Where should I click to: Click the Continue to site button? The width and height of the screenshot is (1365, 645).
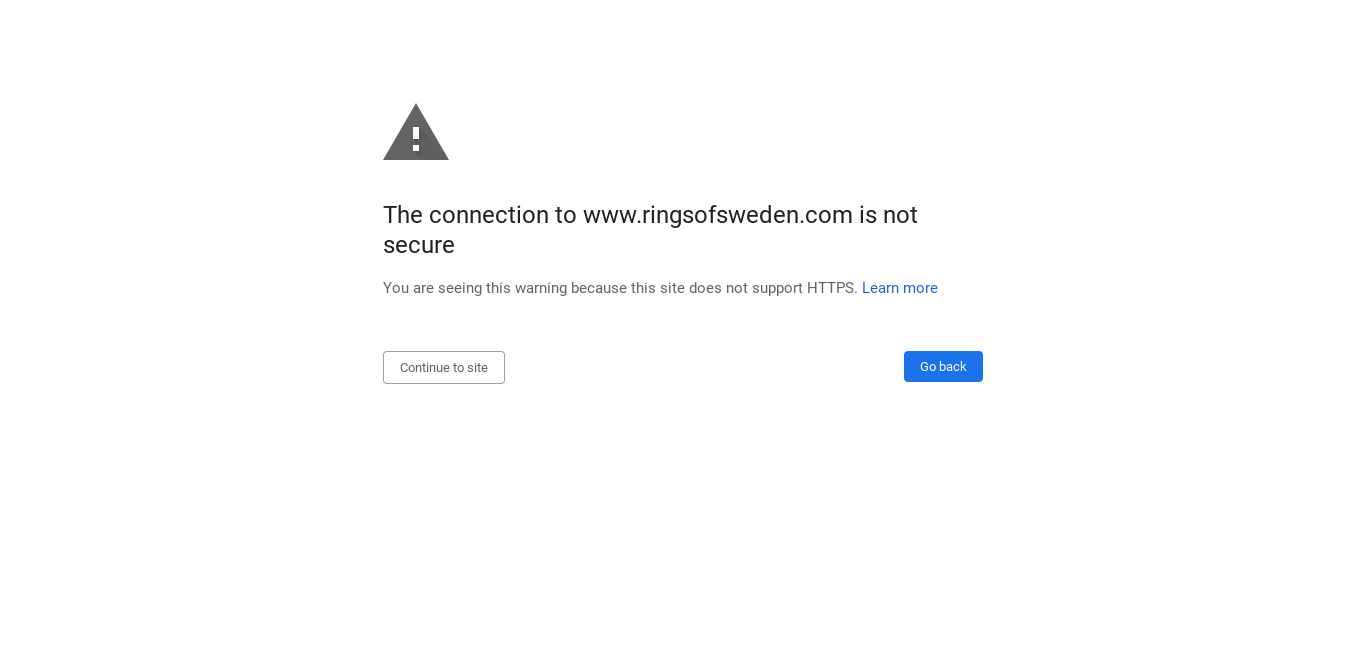pyautogui.click(x=444, y=367)
